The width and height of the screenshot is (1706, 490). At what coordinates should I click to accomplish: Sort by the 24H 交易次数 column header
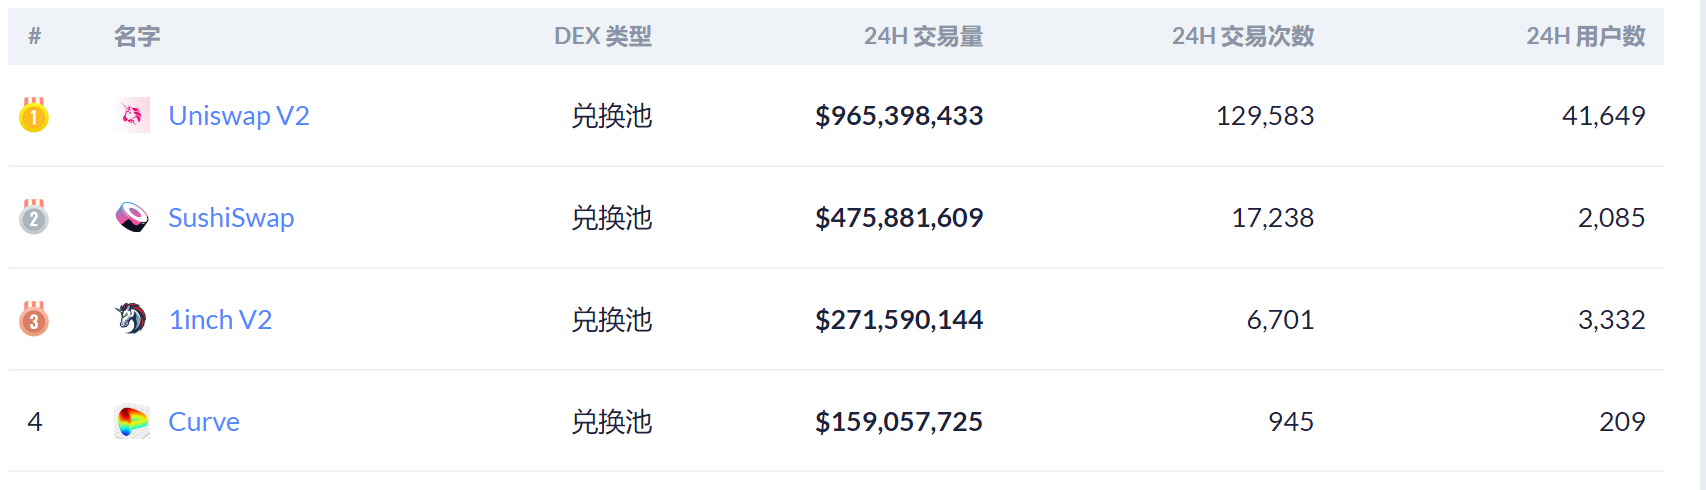point(1243,37)
